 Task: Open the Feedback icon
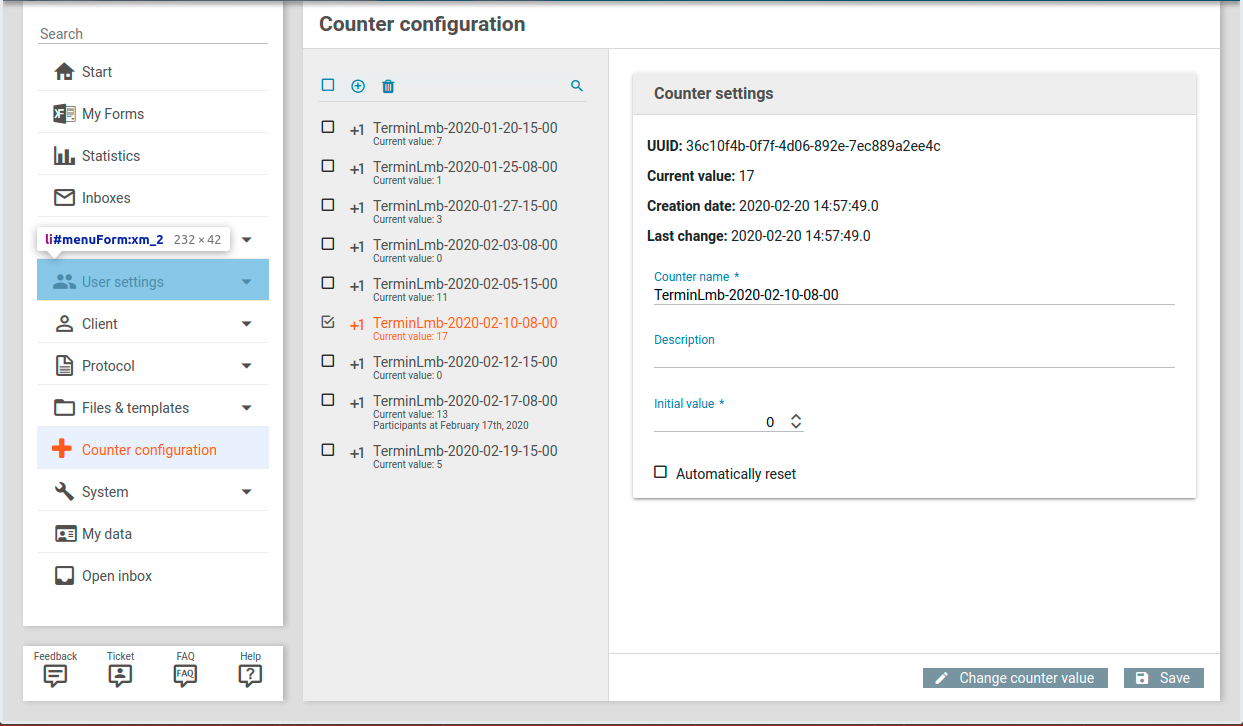point(56,675)
